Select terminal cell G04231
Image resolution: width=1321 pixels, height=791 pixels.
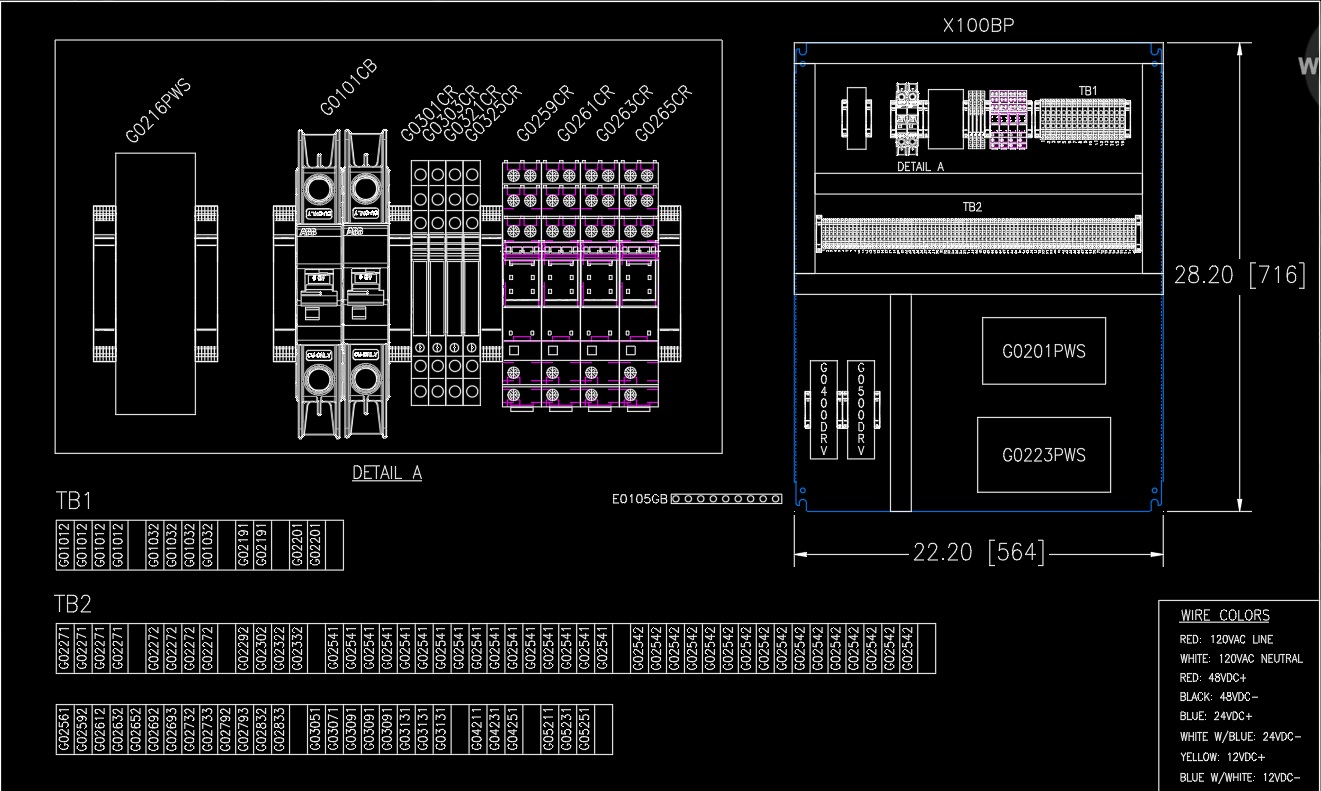pos(495,729)
